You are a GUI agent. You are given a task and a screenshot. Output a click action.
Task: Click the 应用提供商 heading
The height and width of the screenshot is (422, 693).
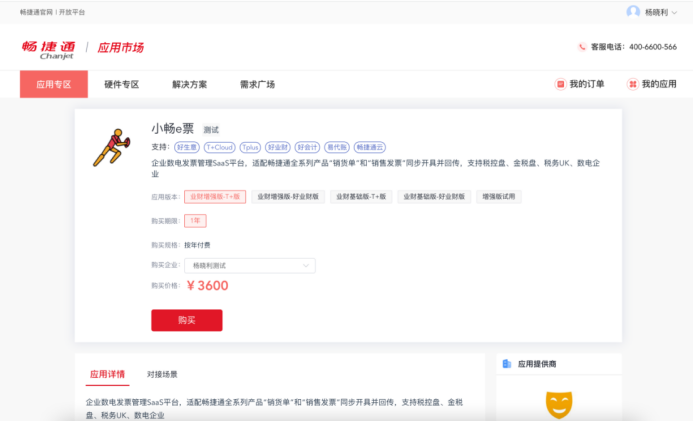[537, 364]
